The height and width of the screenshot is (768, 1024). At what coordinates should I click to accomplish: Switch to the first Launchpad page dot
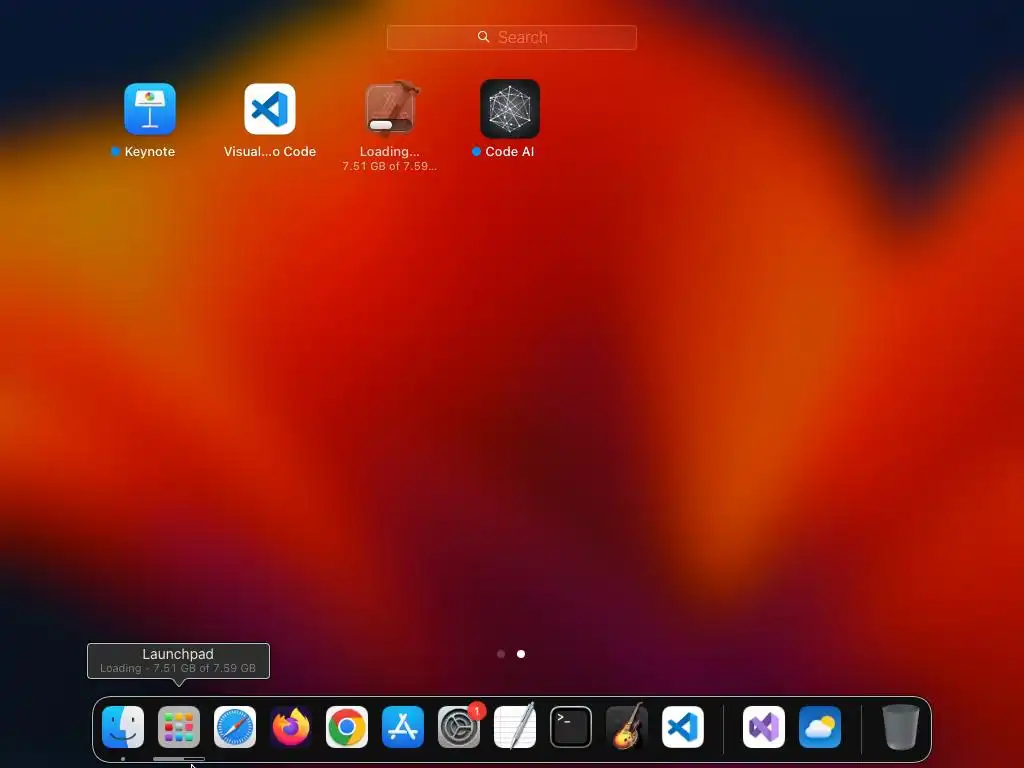tap(501, 654)
